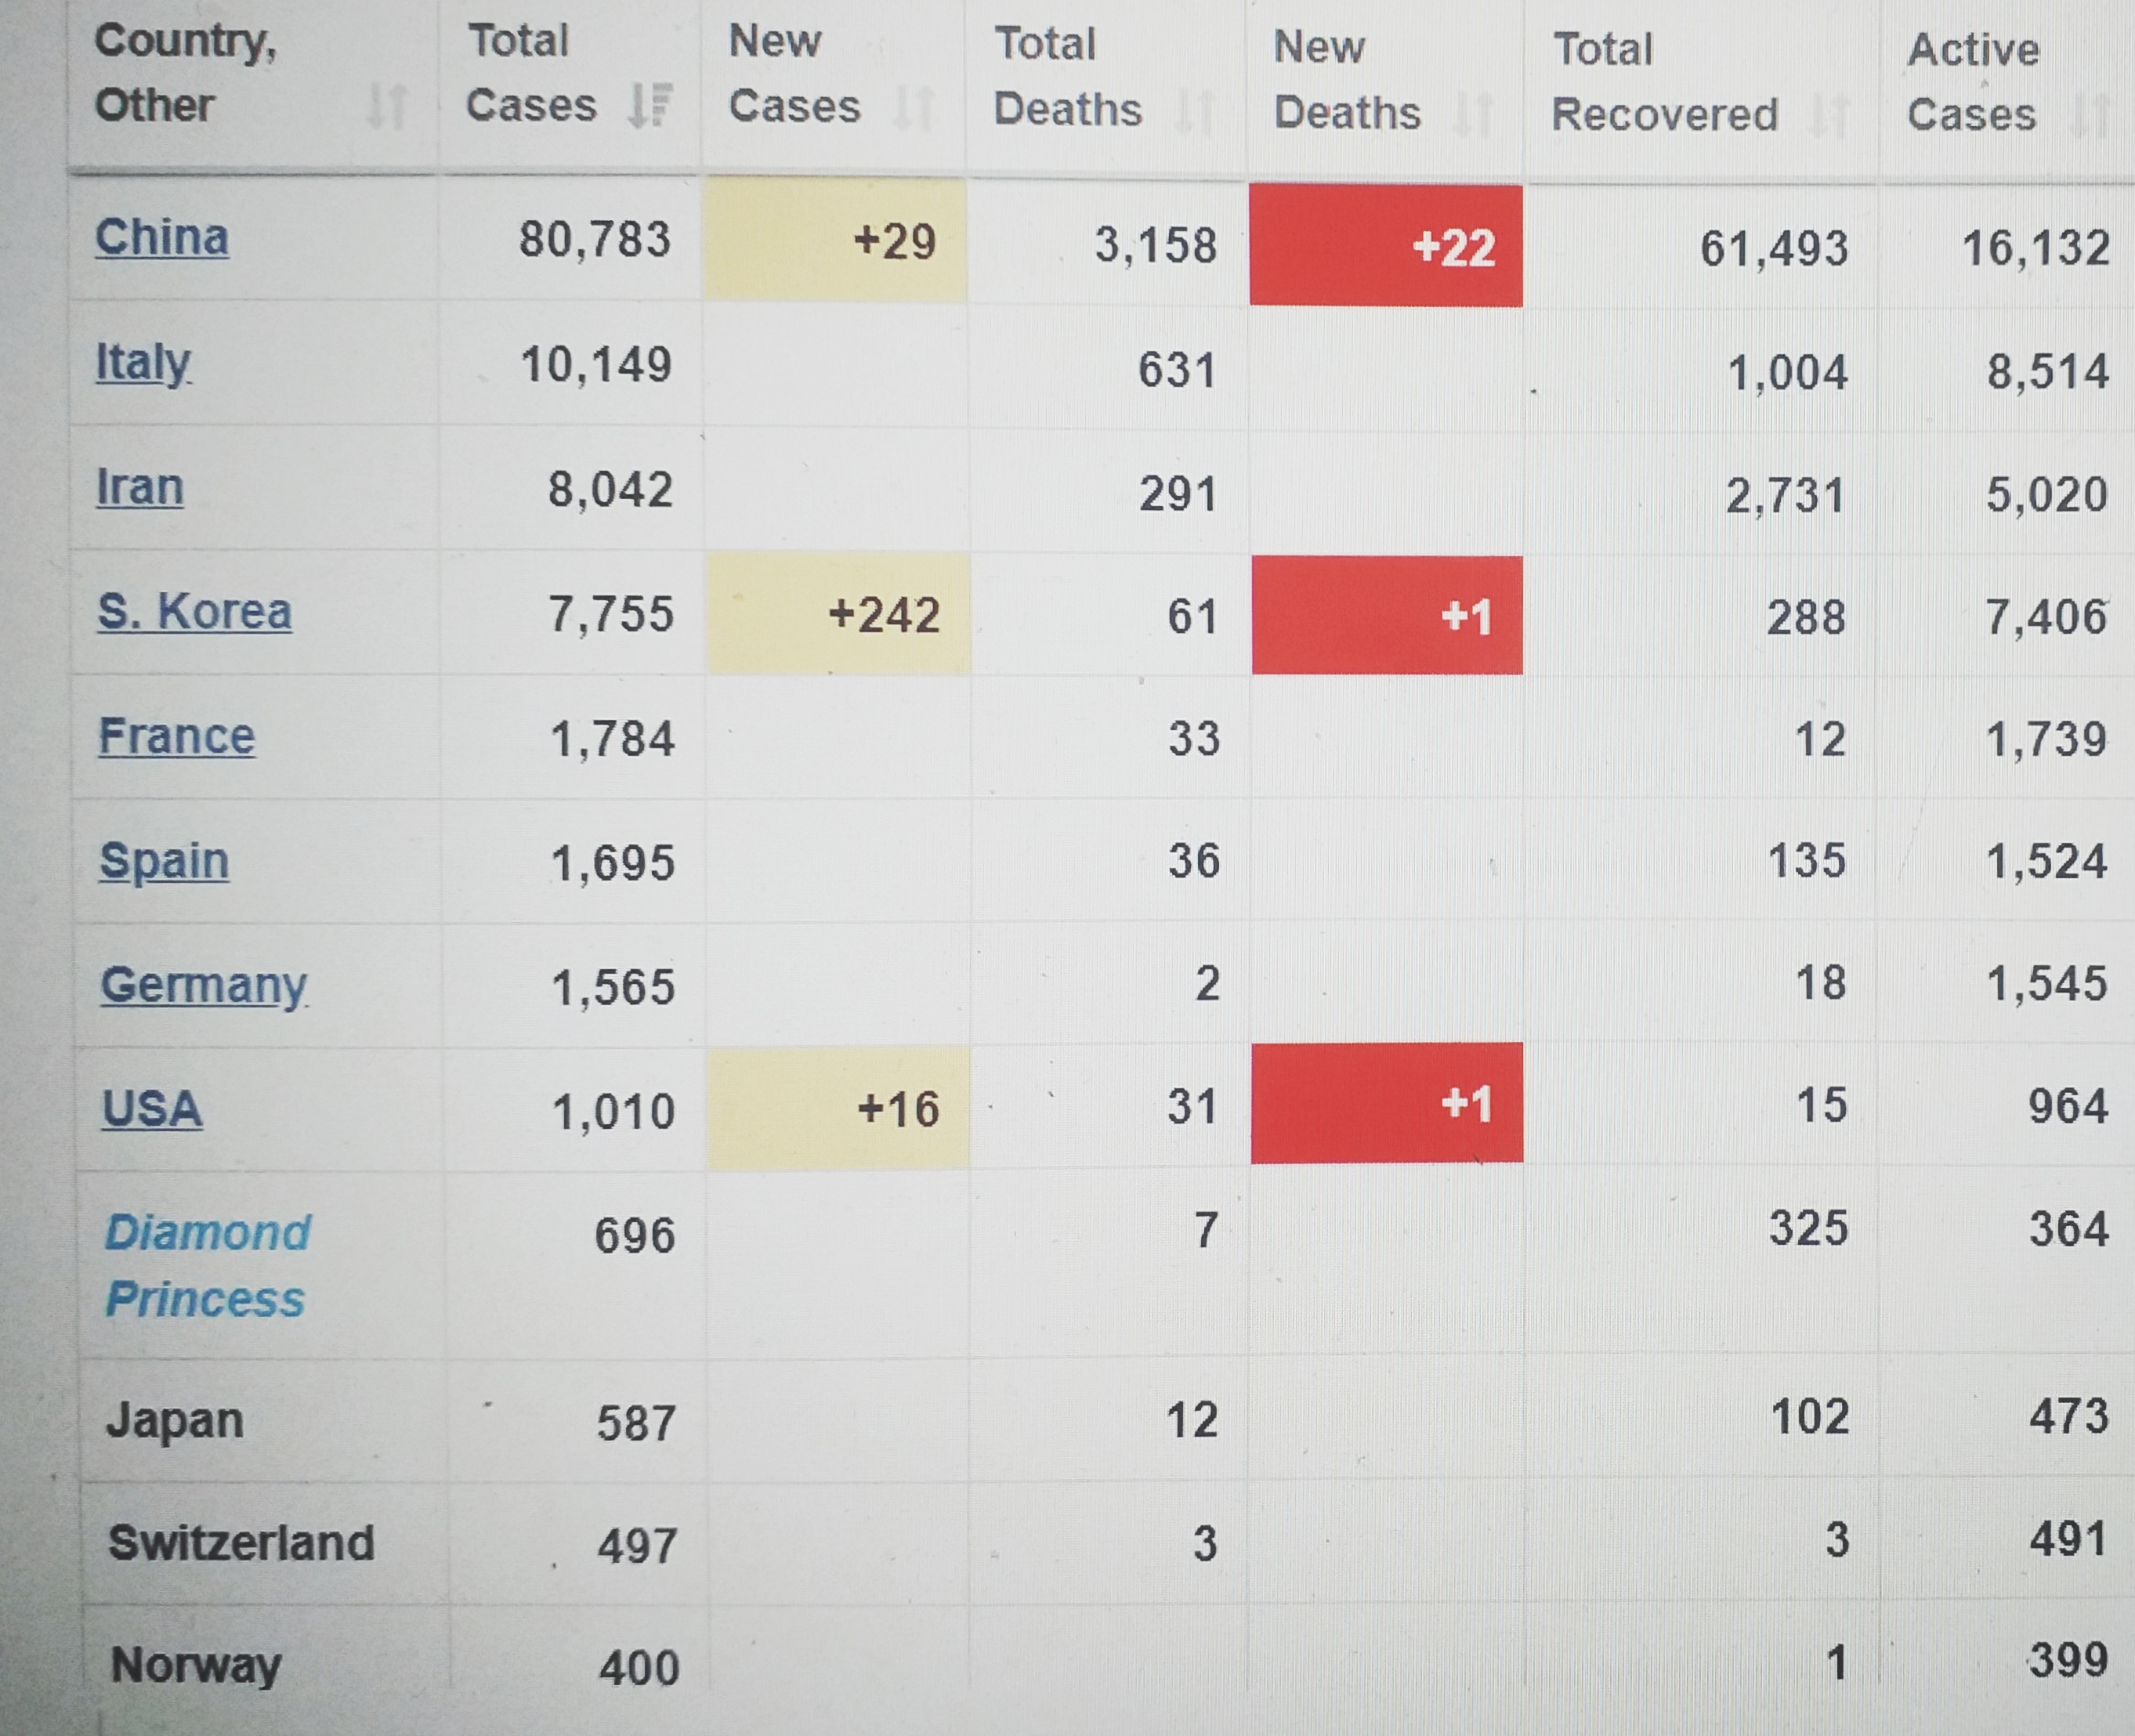The height and width of the screenshot is (1736, 2135).
Task: Select Spain total recovered 135
Action: tap(1806, 861)
